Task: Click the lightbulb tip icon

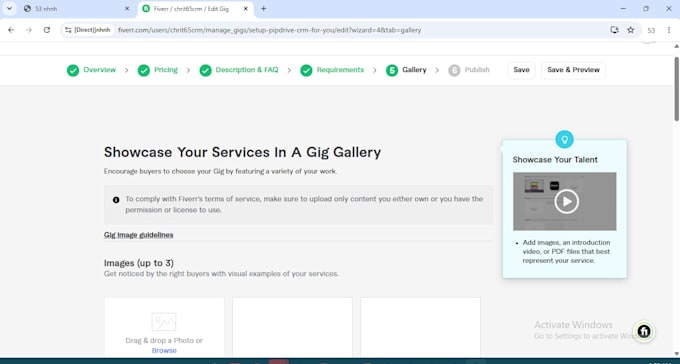Action: coord(564,139)
